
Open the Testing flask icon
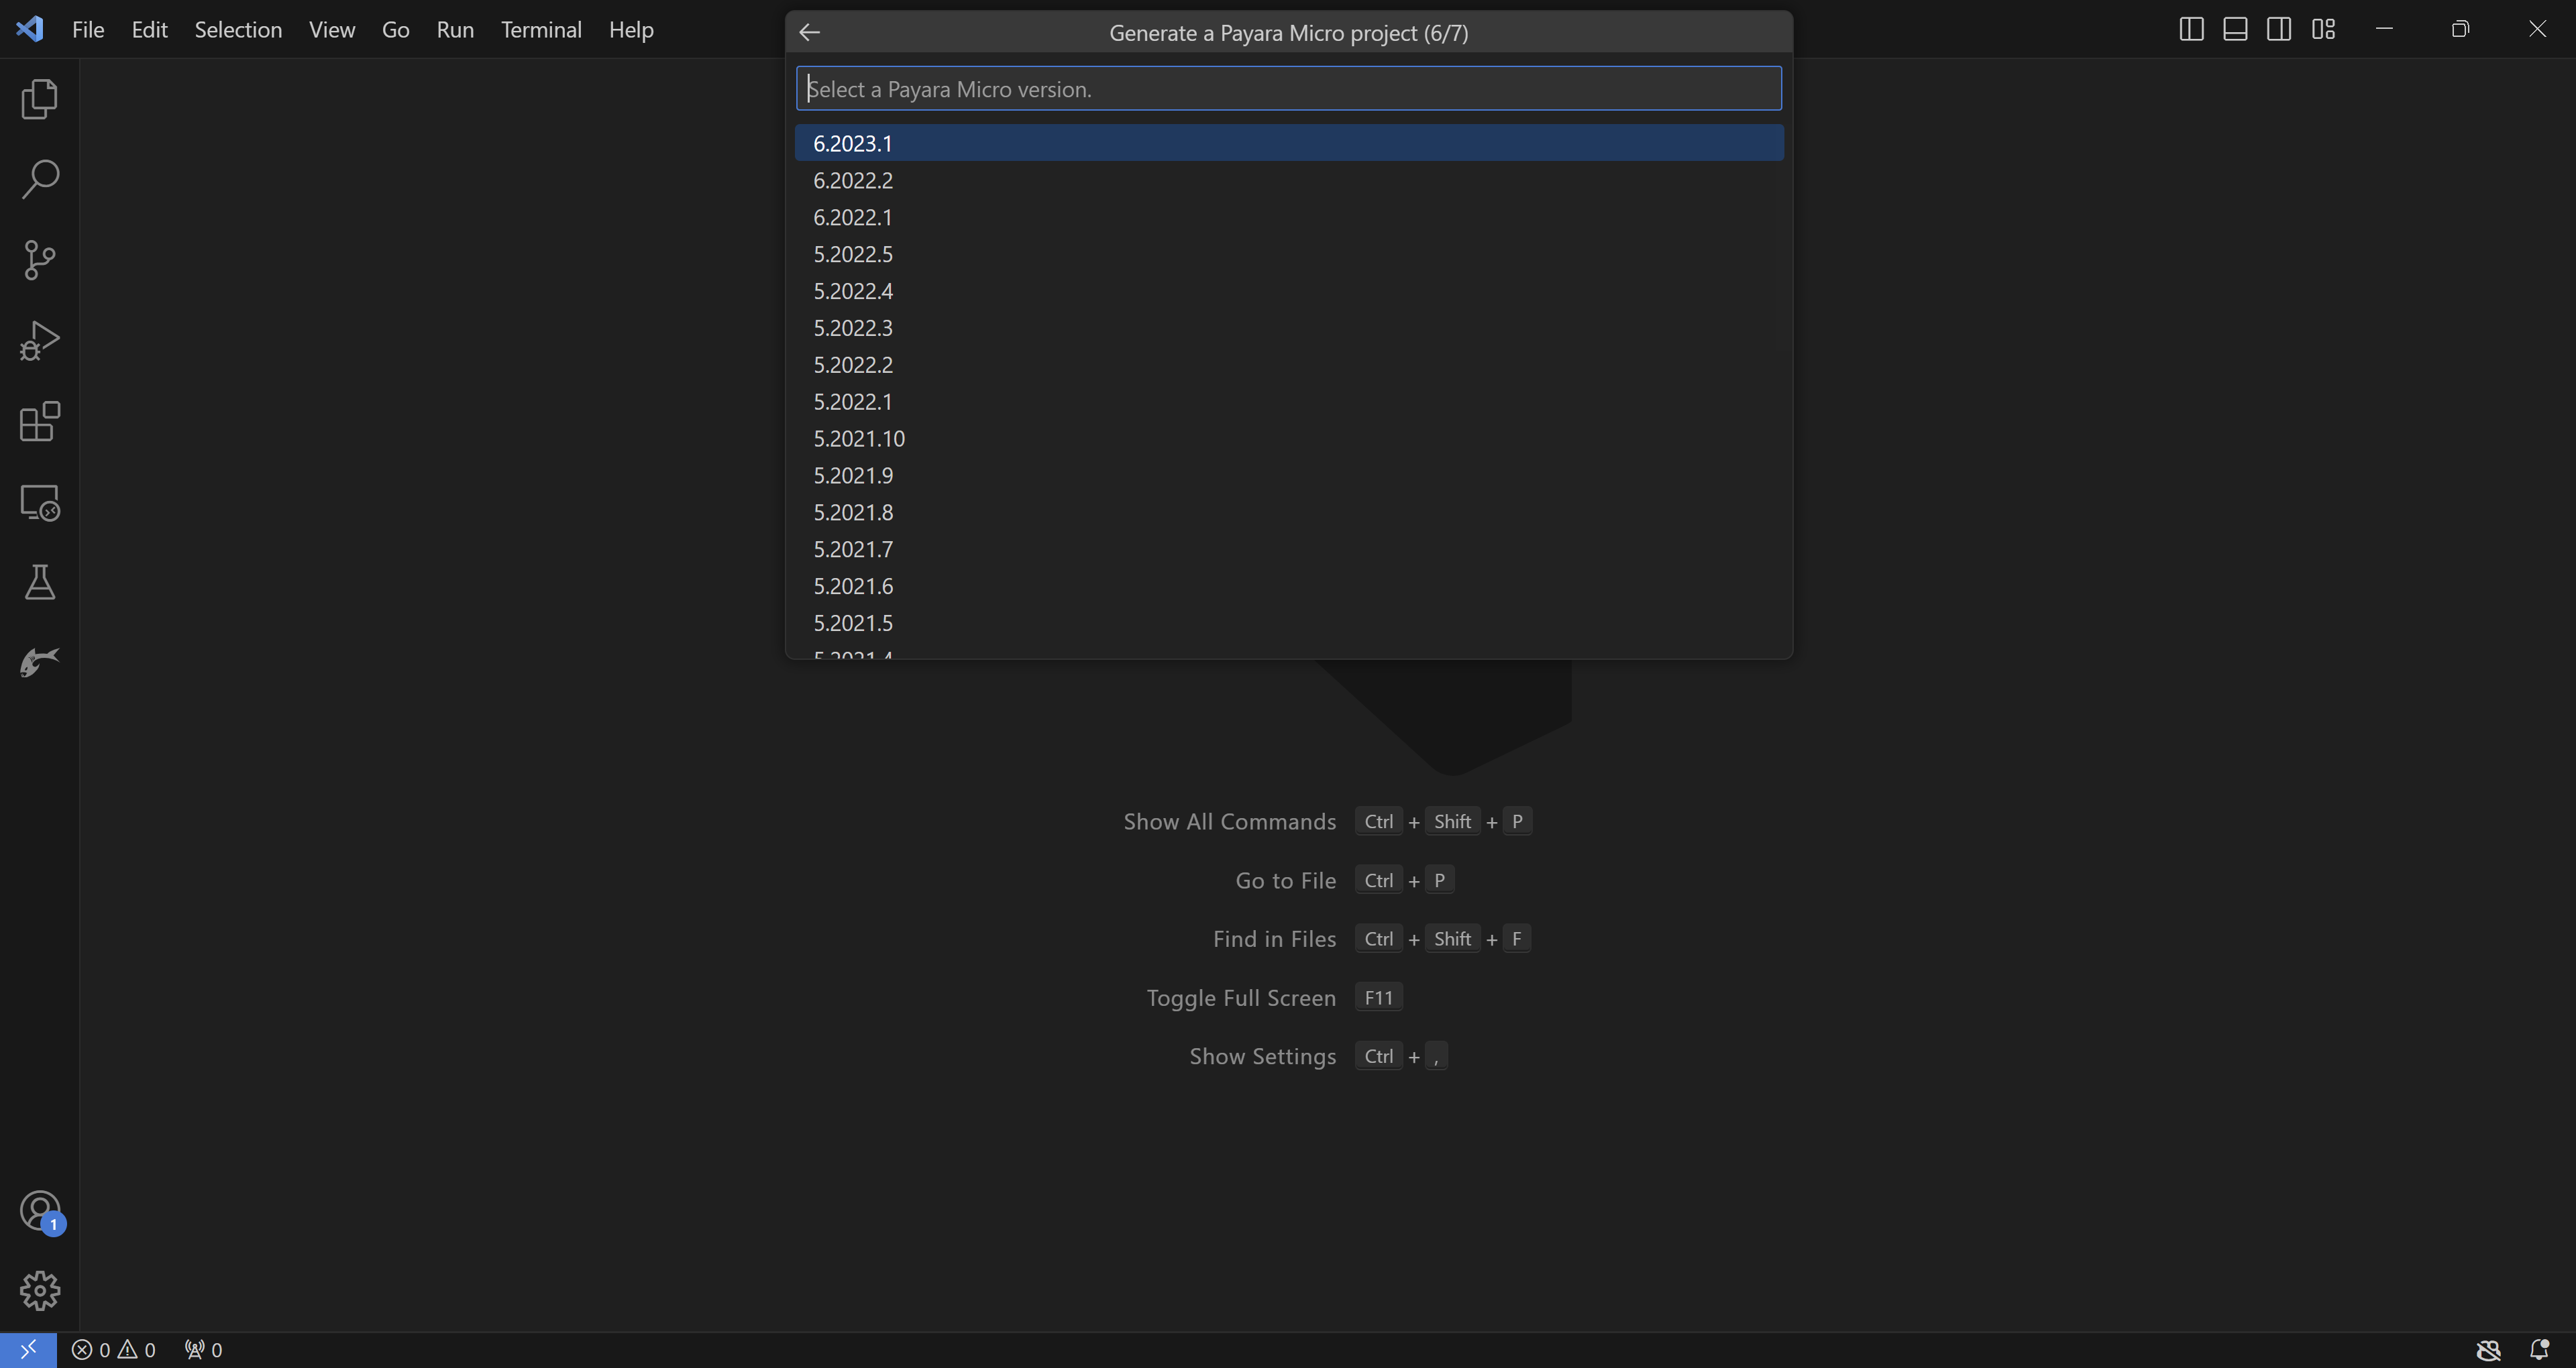click(x=40, y=582)
